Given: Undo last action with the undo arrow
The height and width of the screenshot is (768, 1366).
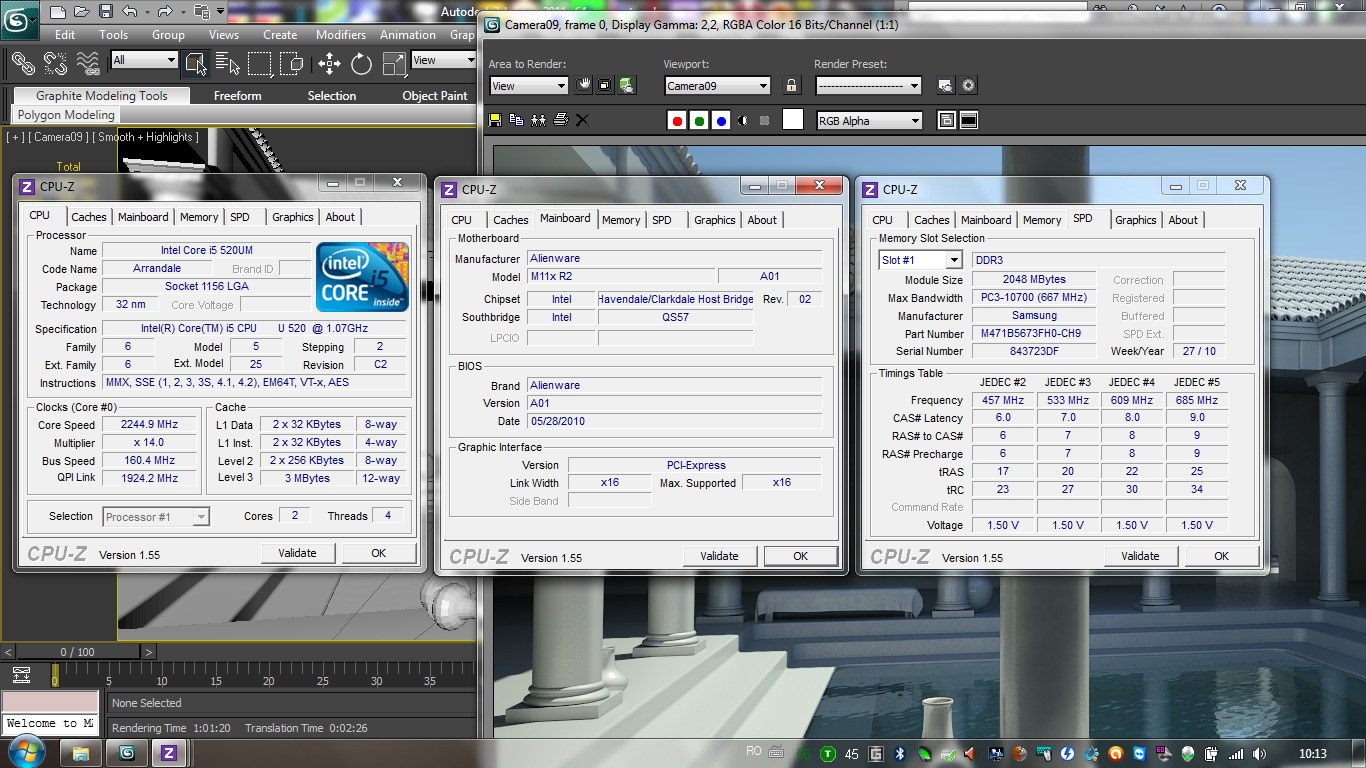Looking at the screenshot, I should point(130,12).
